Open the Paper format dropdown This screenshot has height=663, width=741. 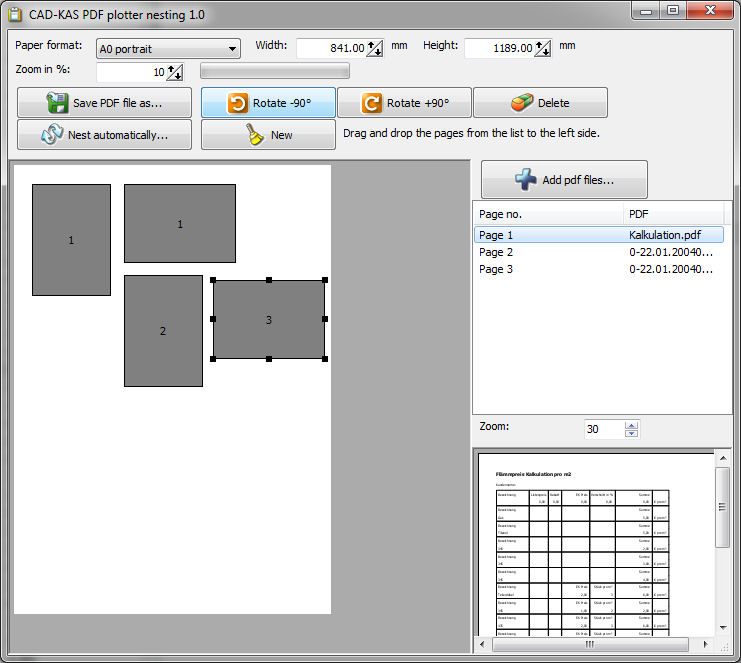click(232, 48)
